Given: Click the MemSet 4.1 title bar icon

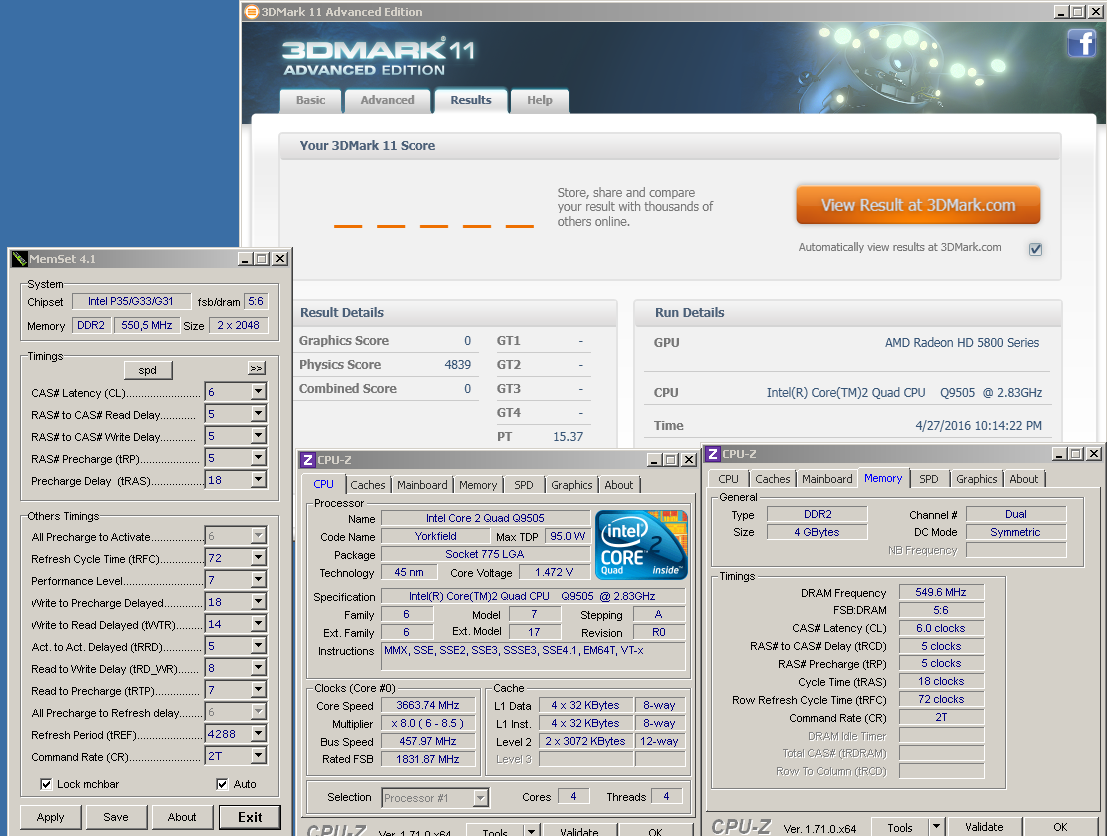Looking at the screenshot, I should (20, 259).
